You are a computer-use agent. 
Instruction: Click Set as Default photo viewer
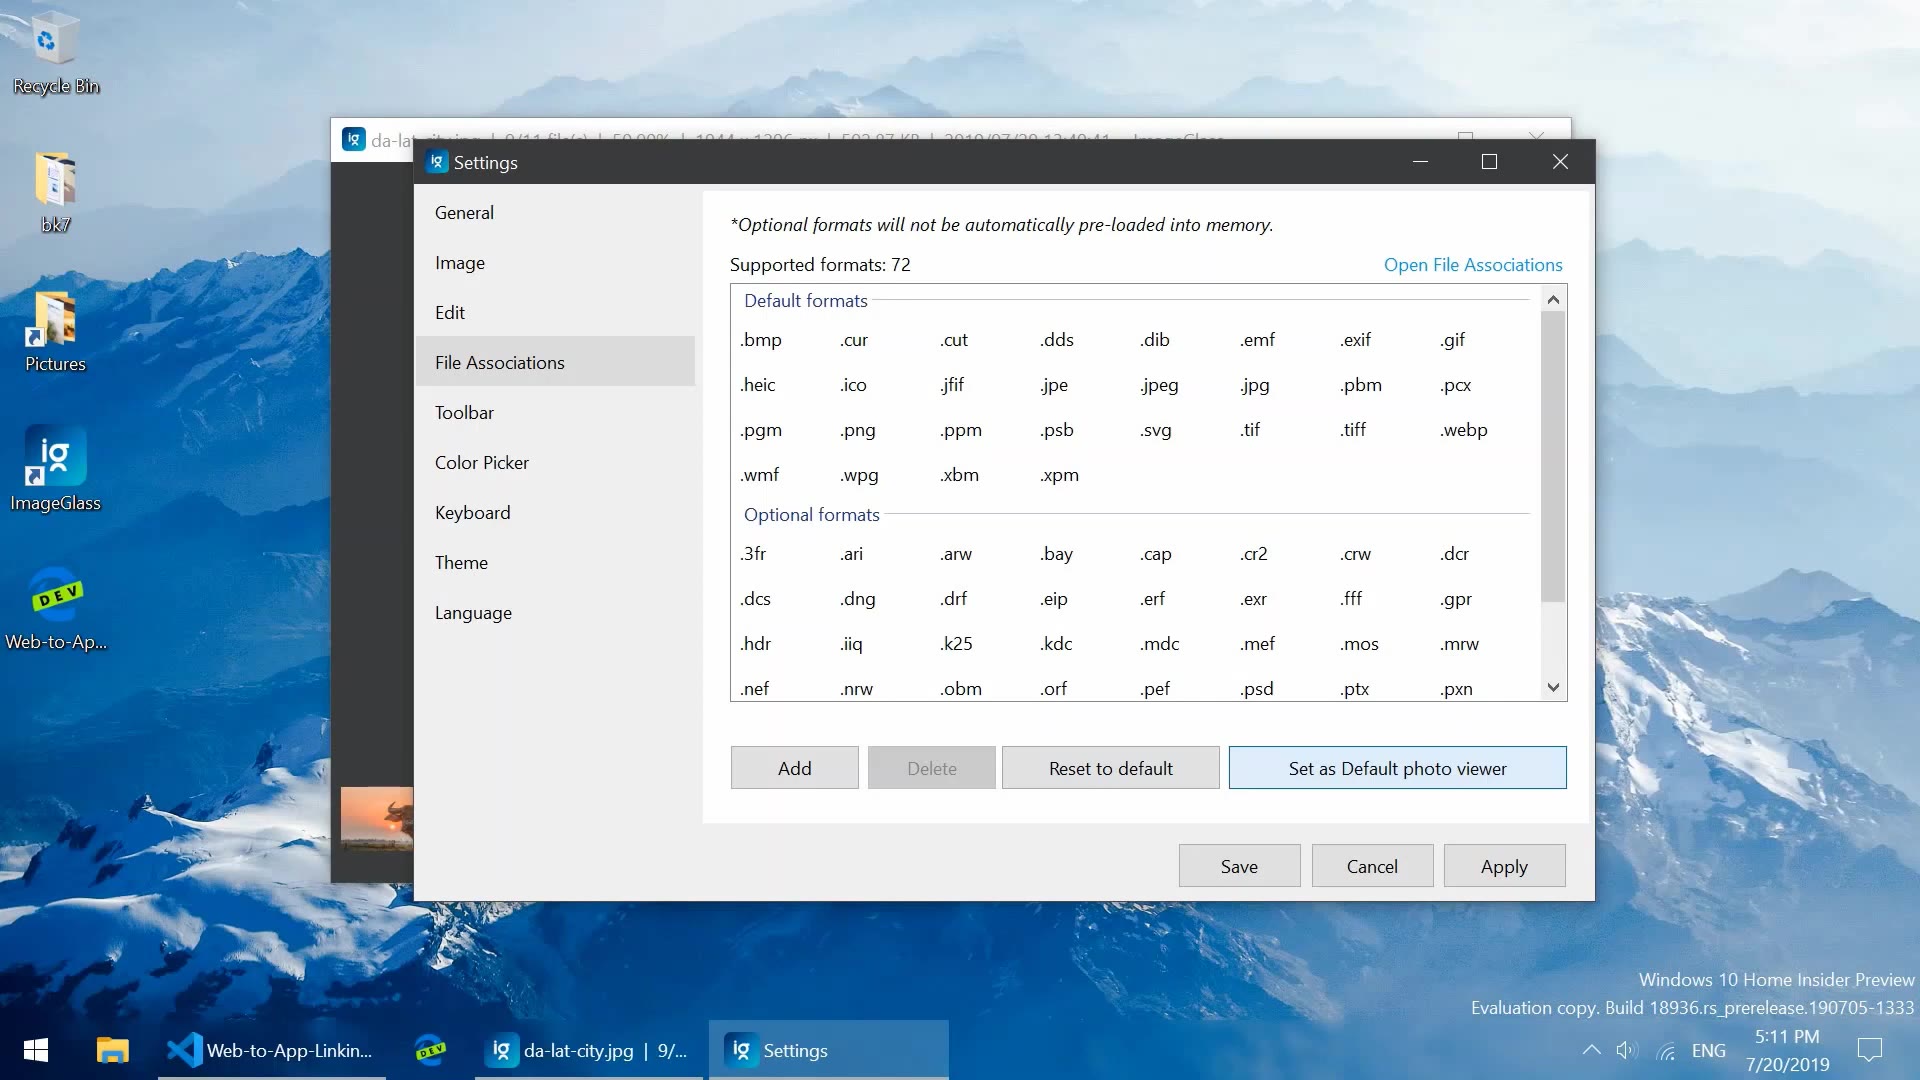click(1397, 768)
